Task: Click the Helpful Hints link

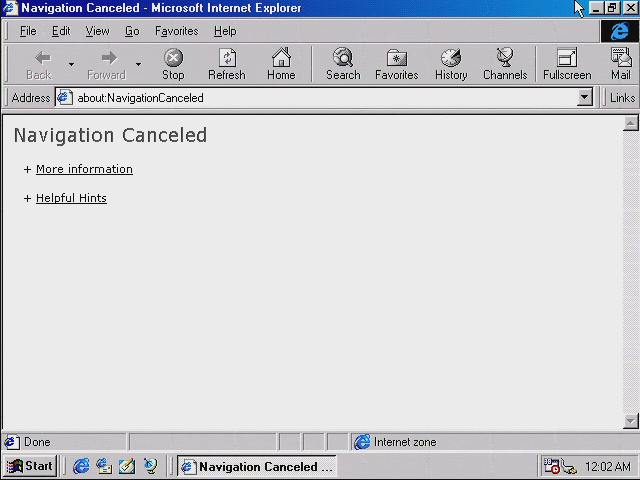Action: tap(71, 198)
